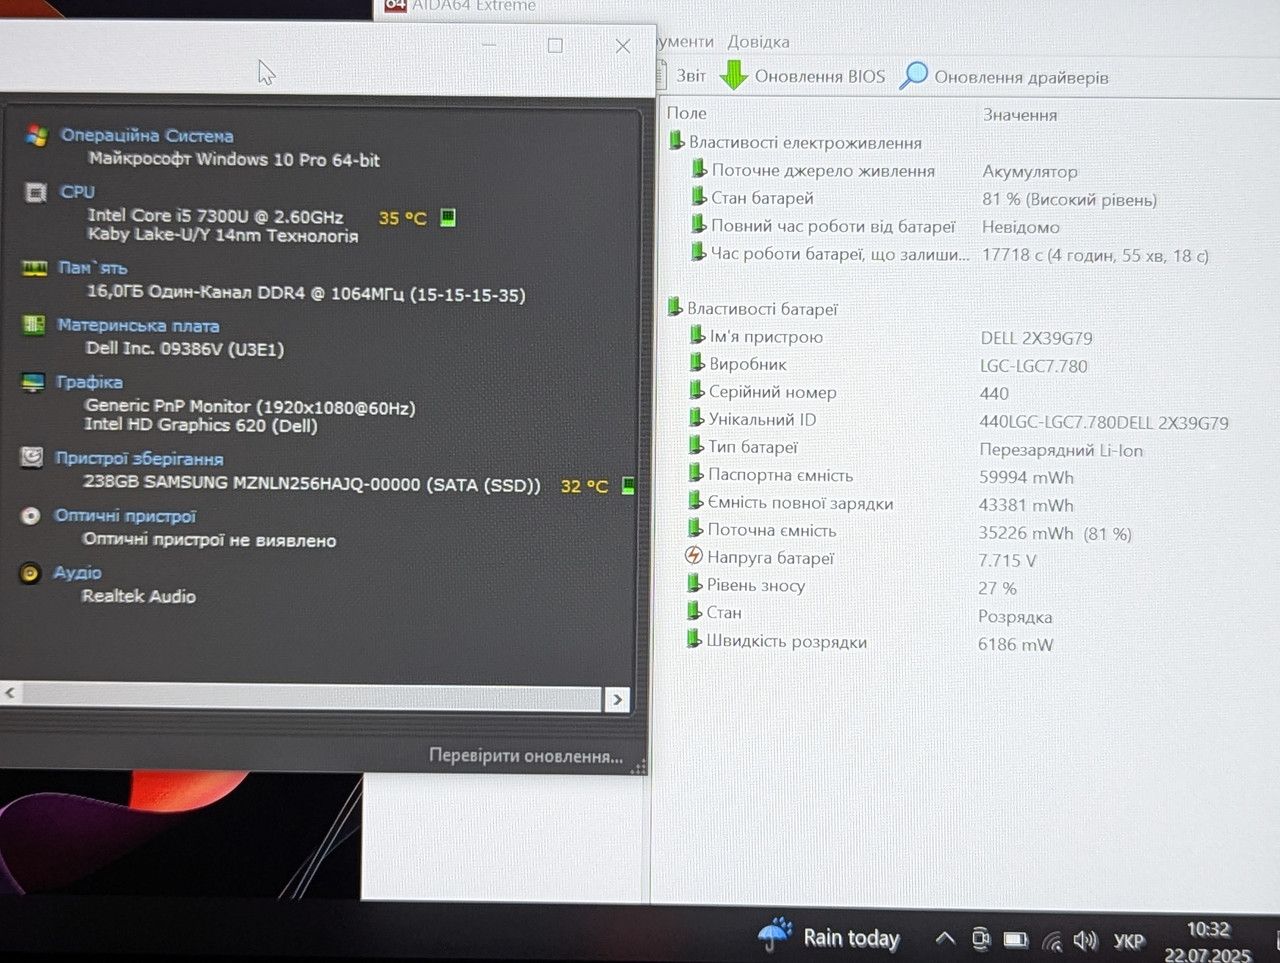Open the Optical devices disc icon
The height and width of the screenshot is (963, 1280).
31,516
